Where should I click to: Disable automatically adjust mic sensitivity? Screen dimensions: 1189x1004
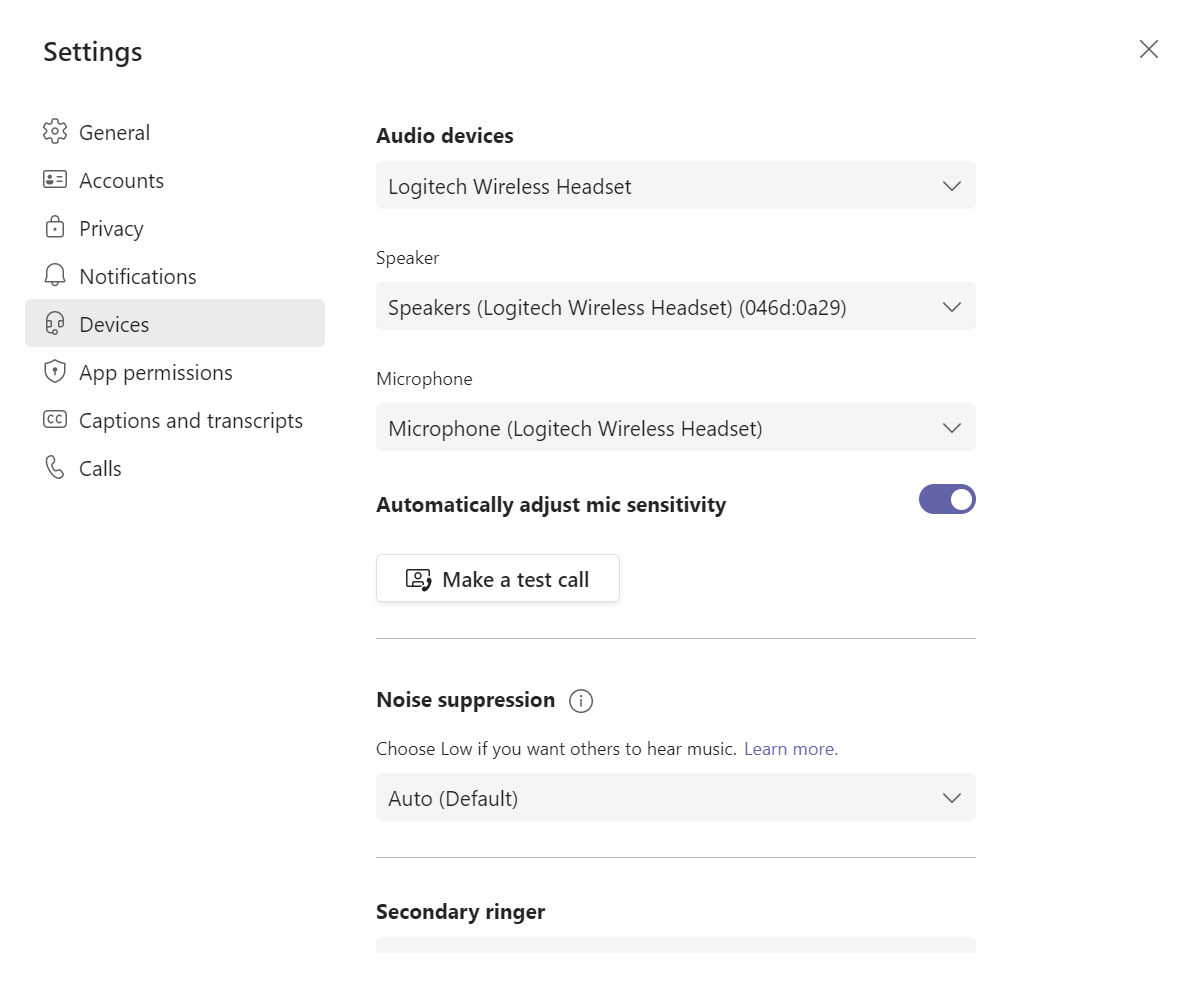947,500
